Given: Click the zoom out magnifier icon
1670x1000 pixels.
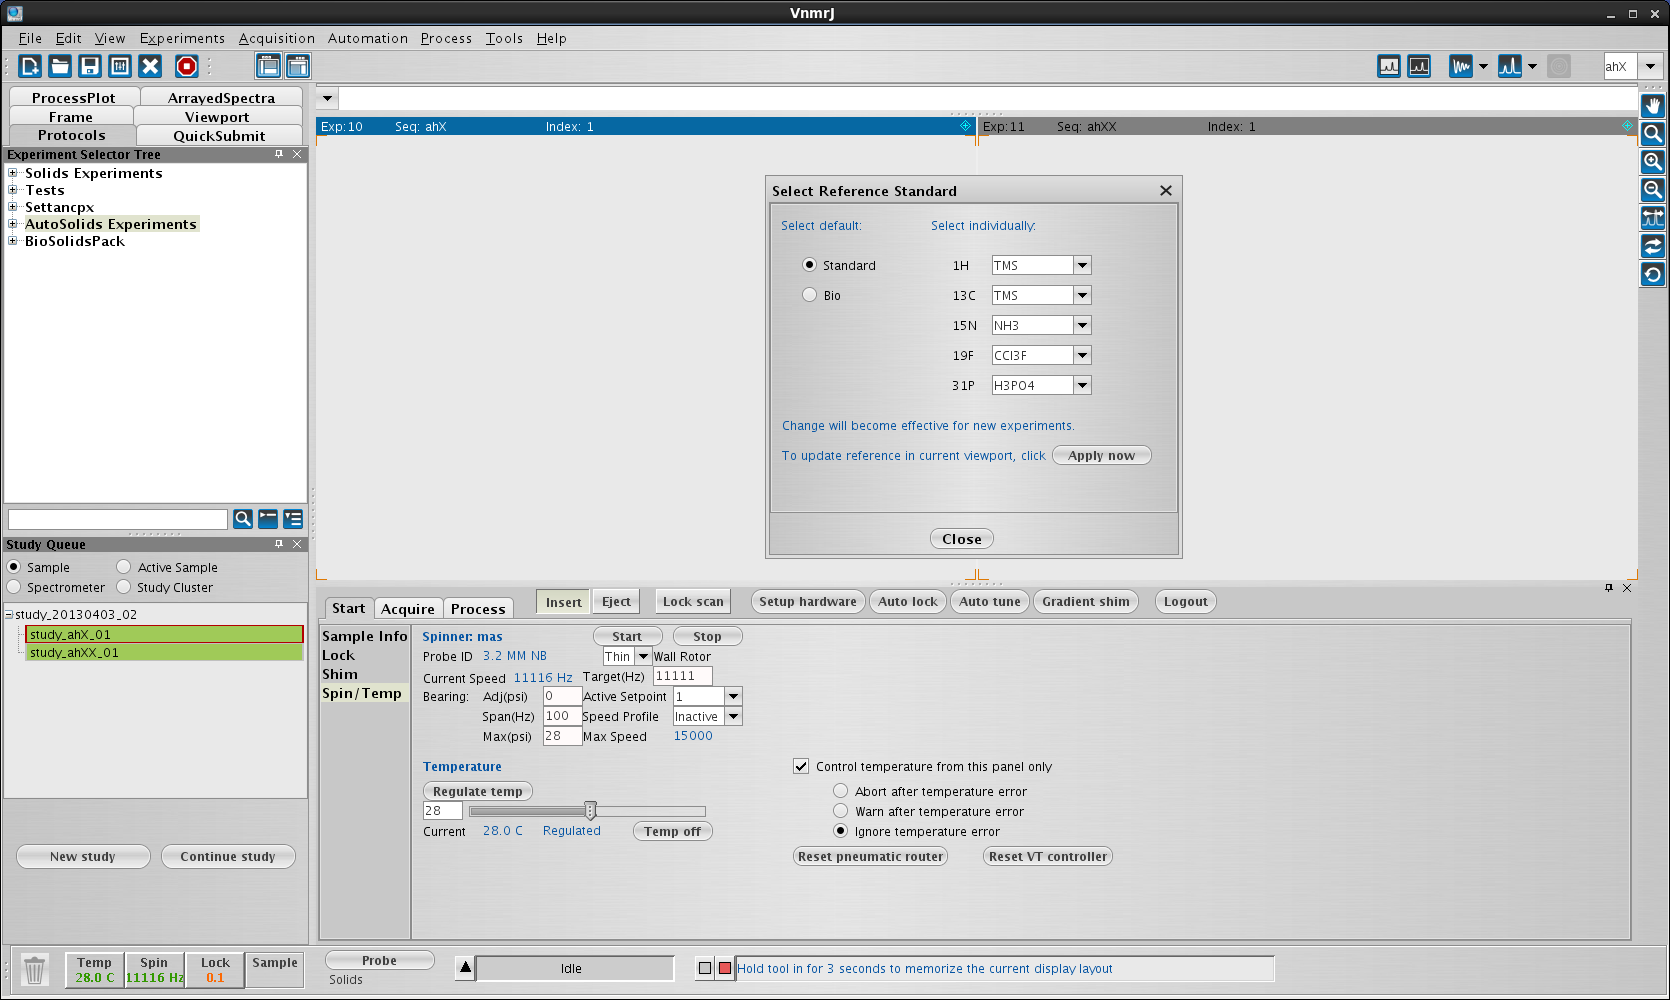Looking at the screenshot, I should click(x=1653, y=190).
